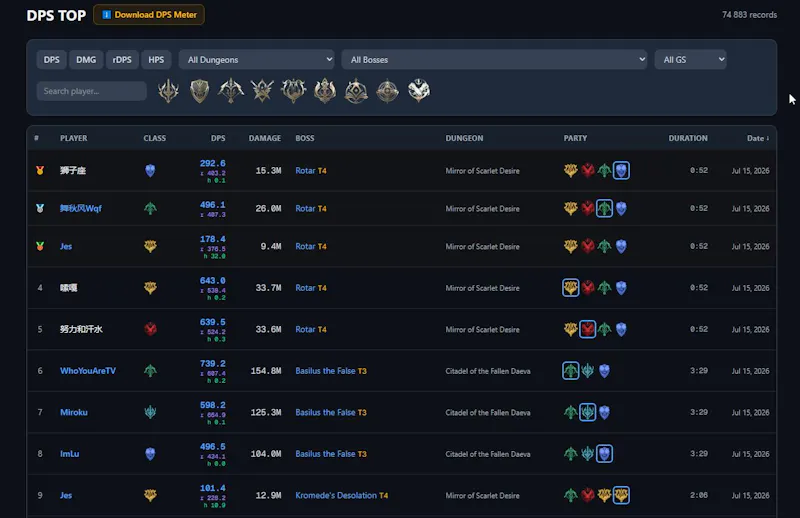
Task: Click highlighted blue party icon in ImLu row
Action: pyautogui.click(x=604, y=454)
